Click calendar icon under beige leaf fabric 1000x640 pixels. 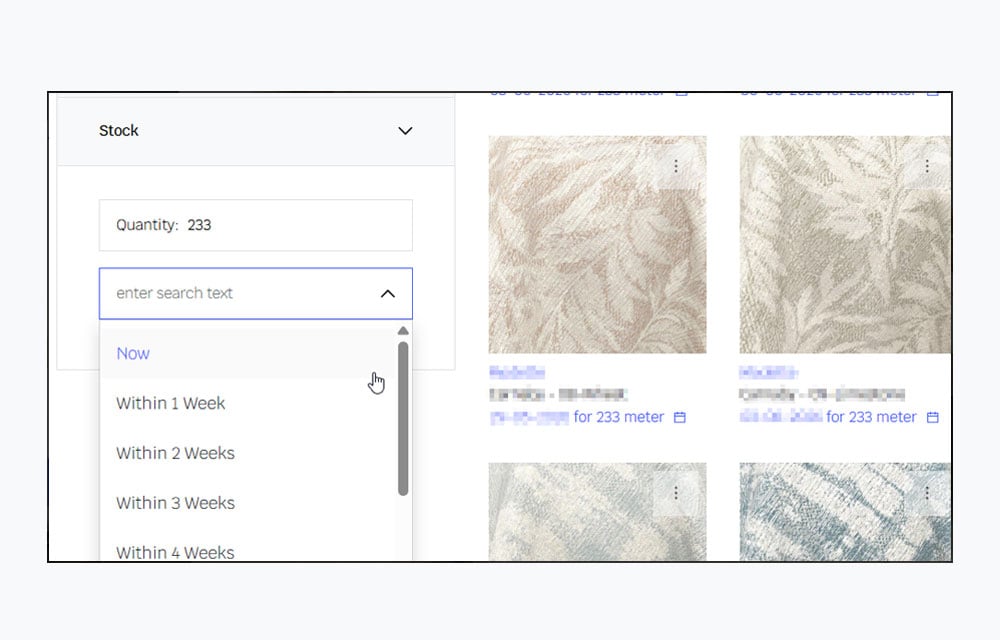(932, 418)
